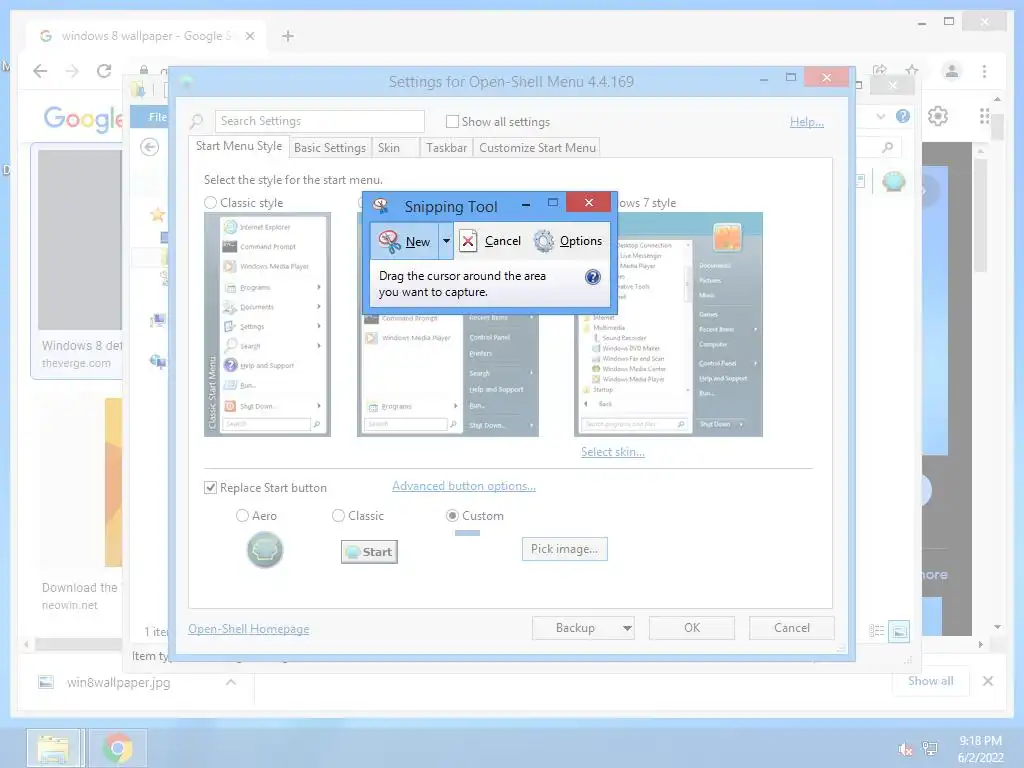Select the Custom button radio option
This screenshot has height=768, width=1024.
pos(452,516)
